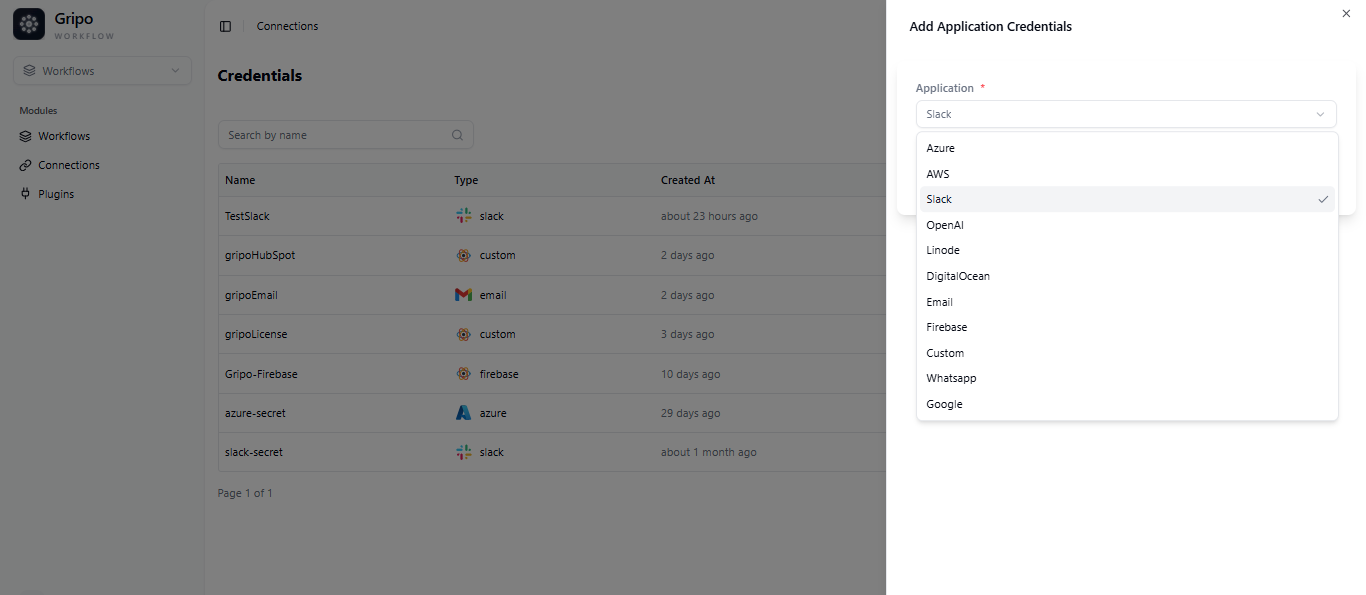1366x595 pixels.
Task: Click the TestSlack credential name
Action: click(x=246, y=216)
